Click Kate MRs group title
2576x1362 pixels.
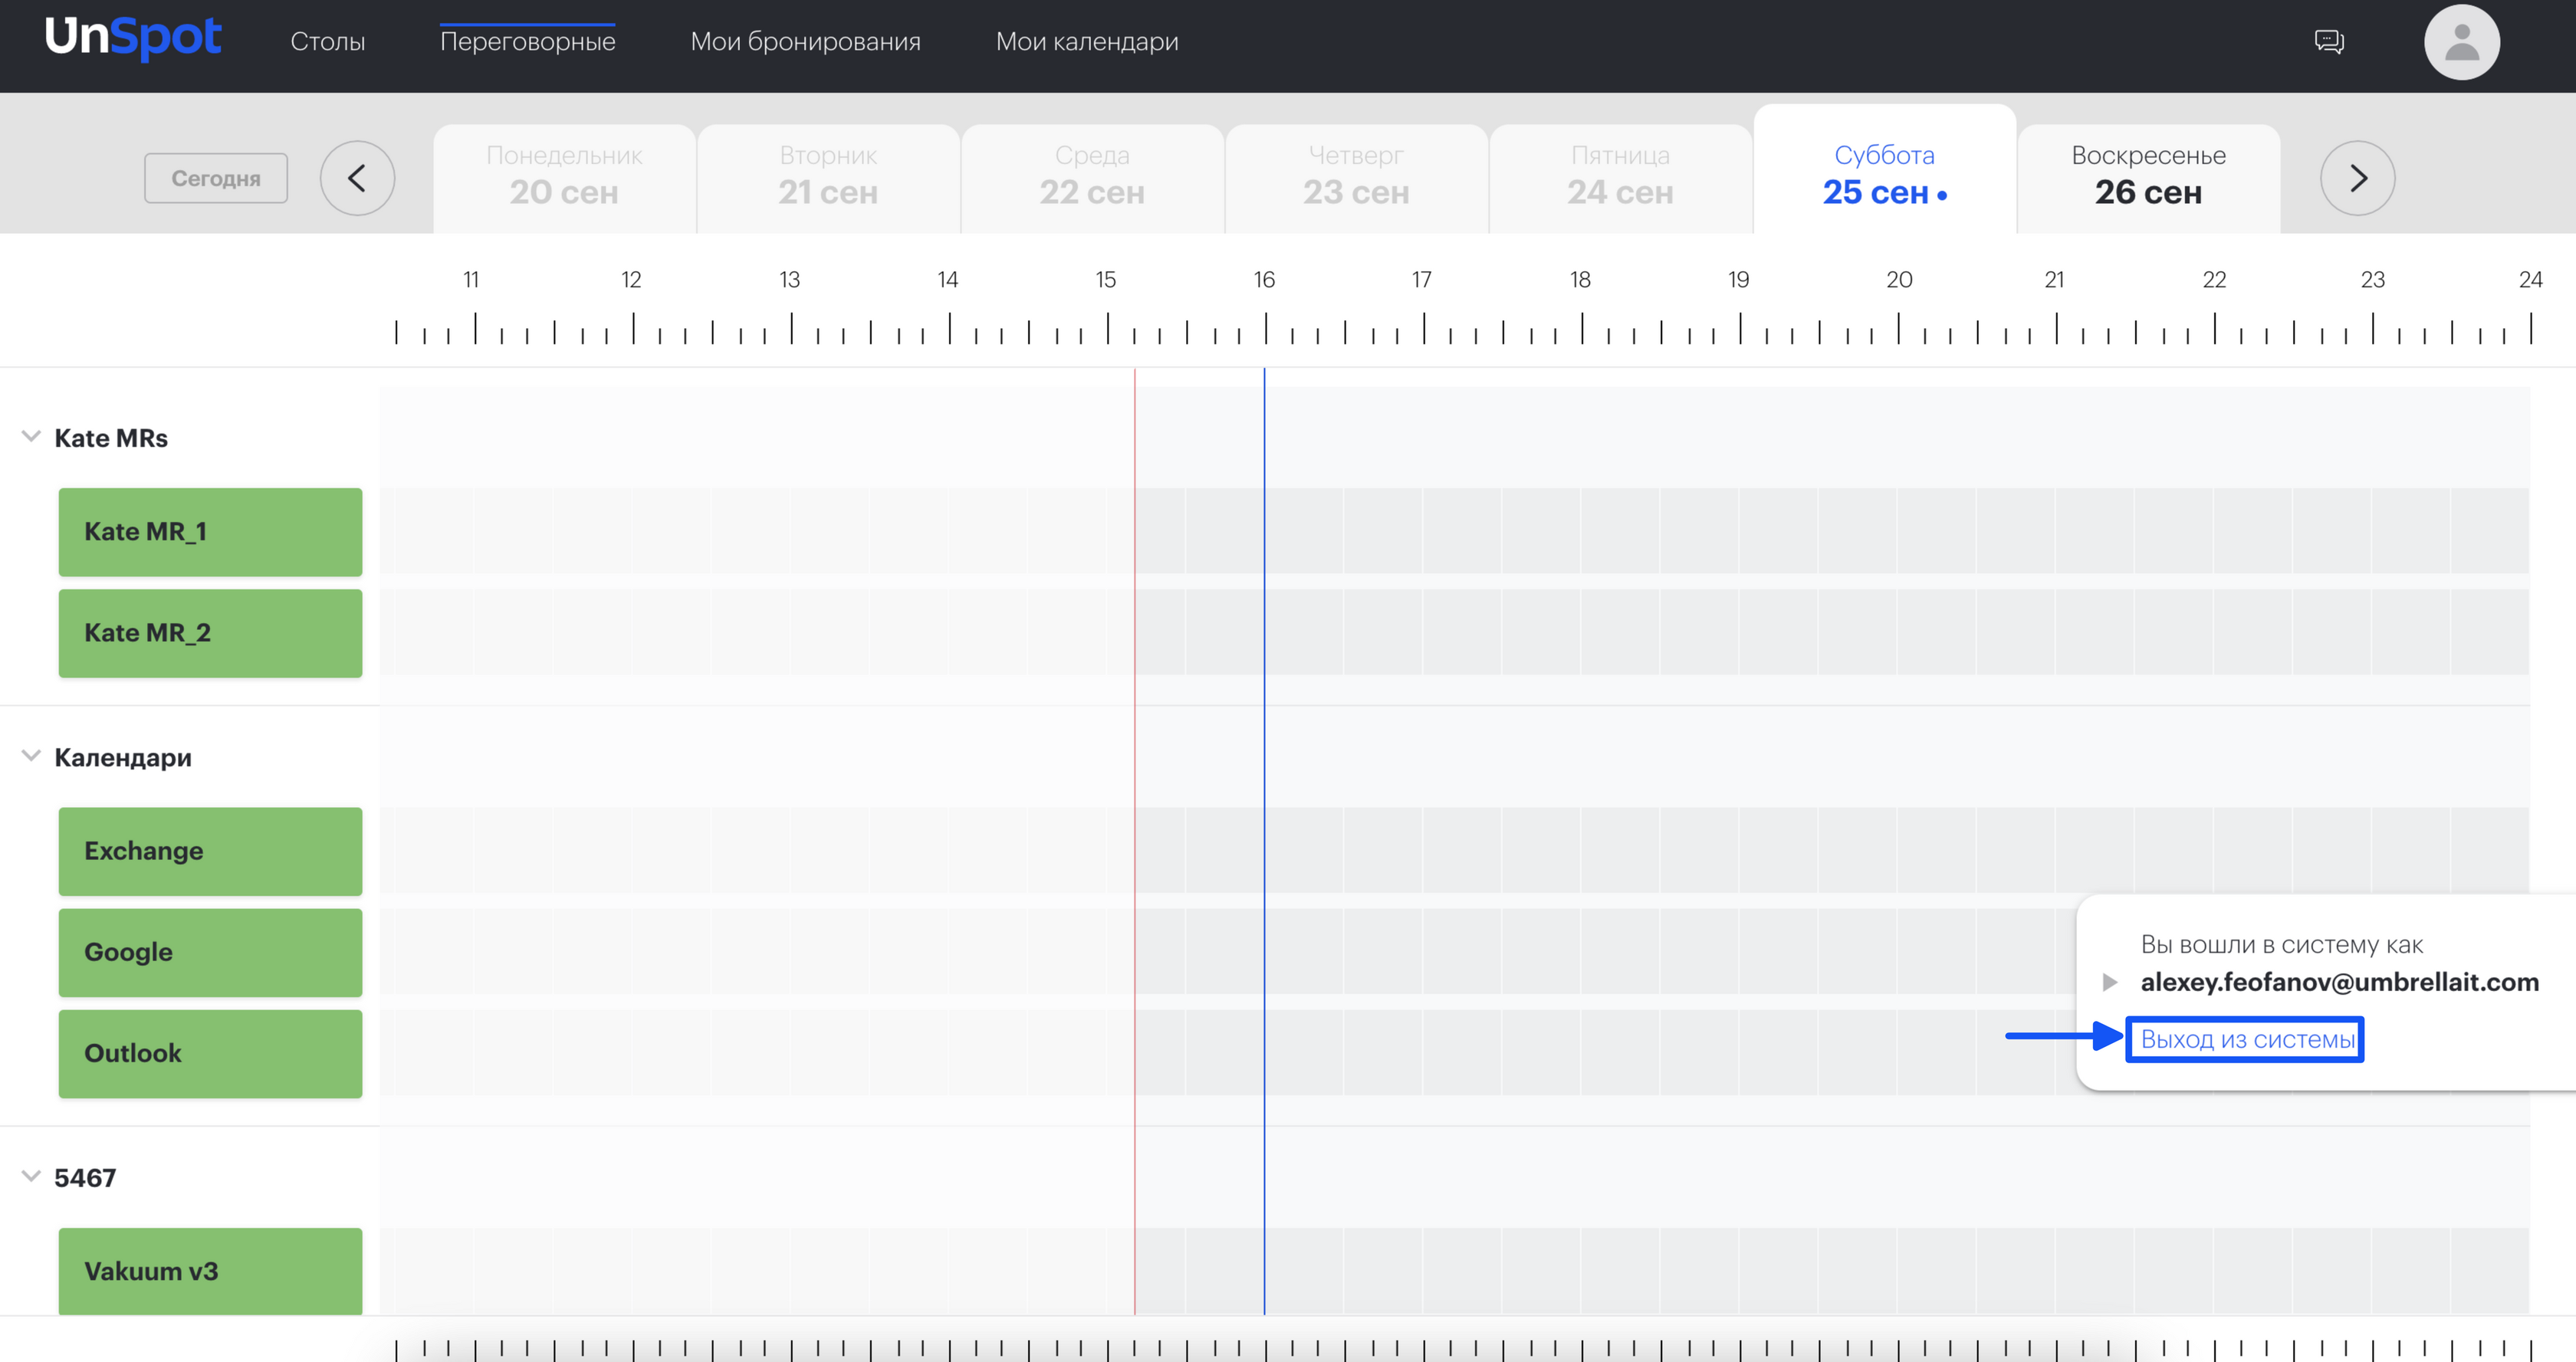pyautogui.click(x=111, y=438)
